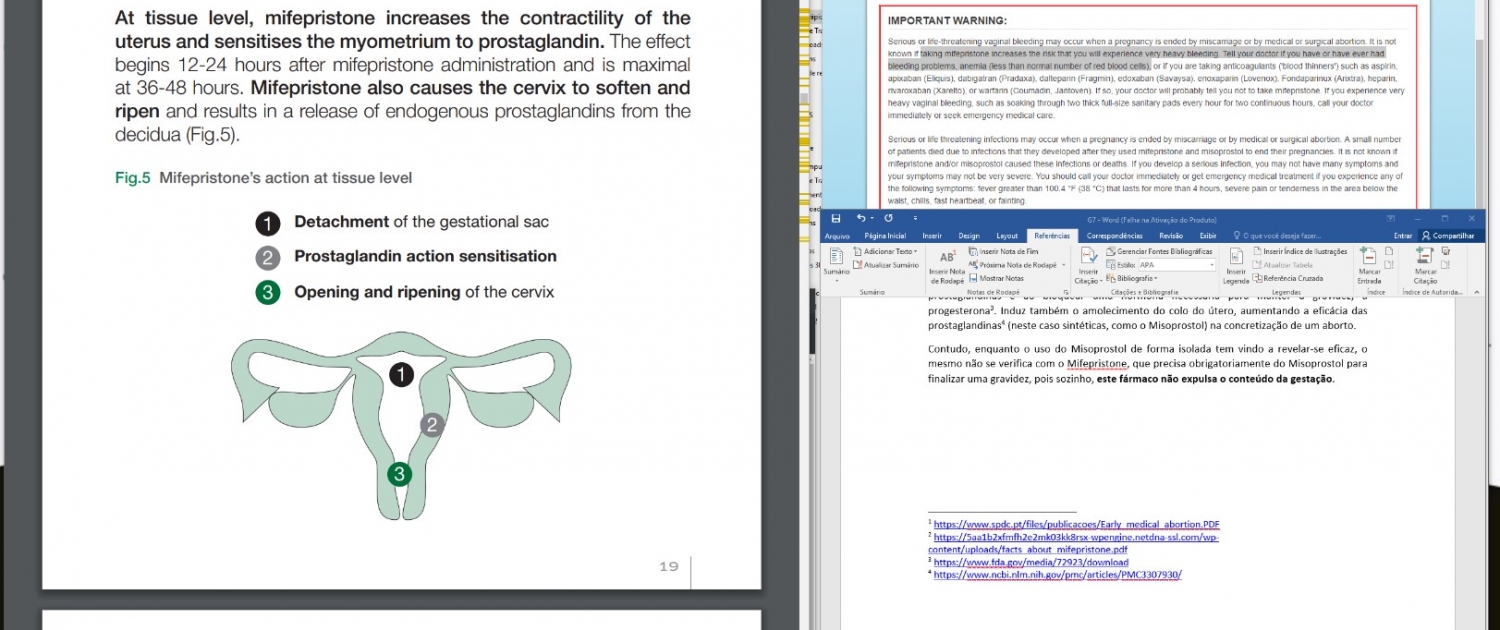Click the Undo arrow in Quick Access
Image resolution: width=1500 pixels, height=630 pixels.
(859, 218)
